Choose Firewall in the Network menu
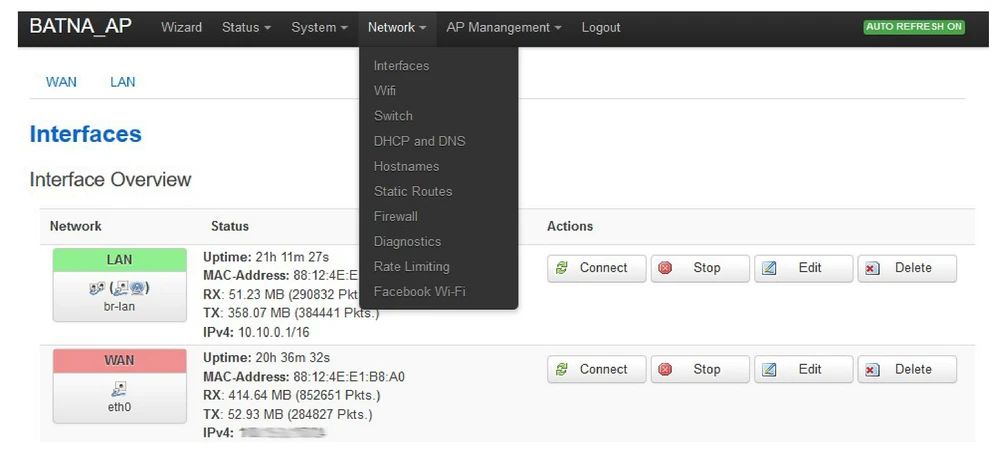This screenshot has width=1000, height=452. tap(396, 216)
